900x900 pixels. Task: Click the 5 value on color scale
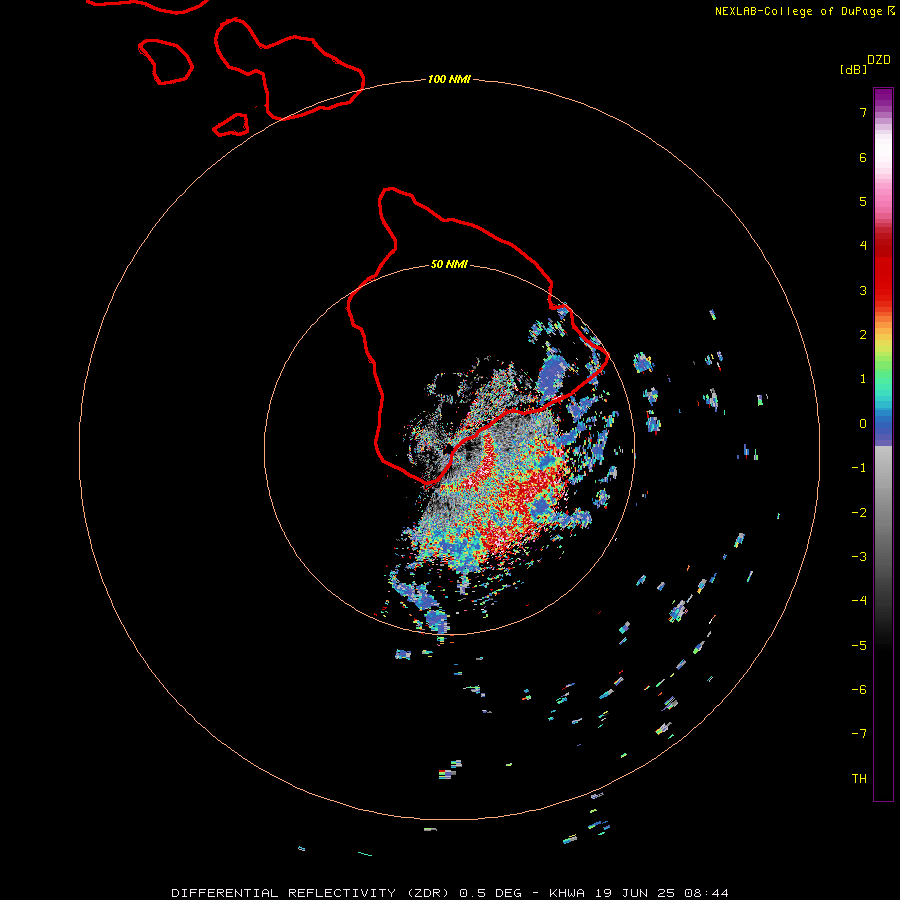[863, 201]
